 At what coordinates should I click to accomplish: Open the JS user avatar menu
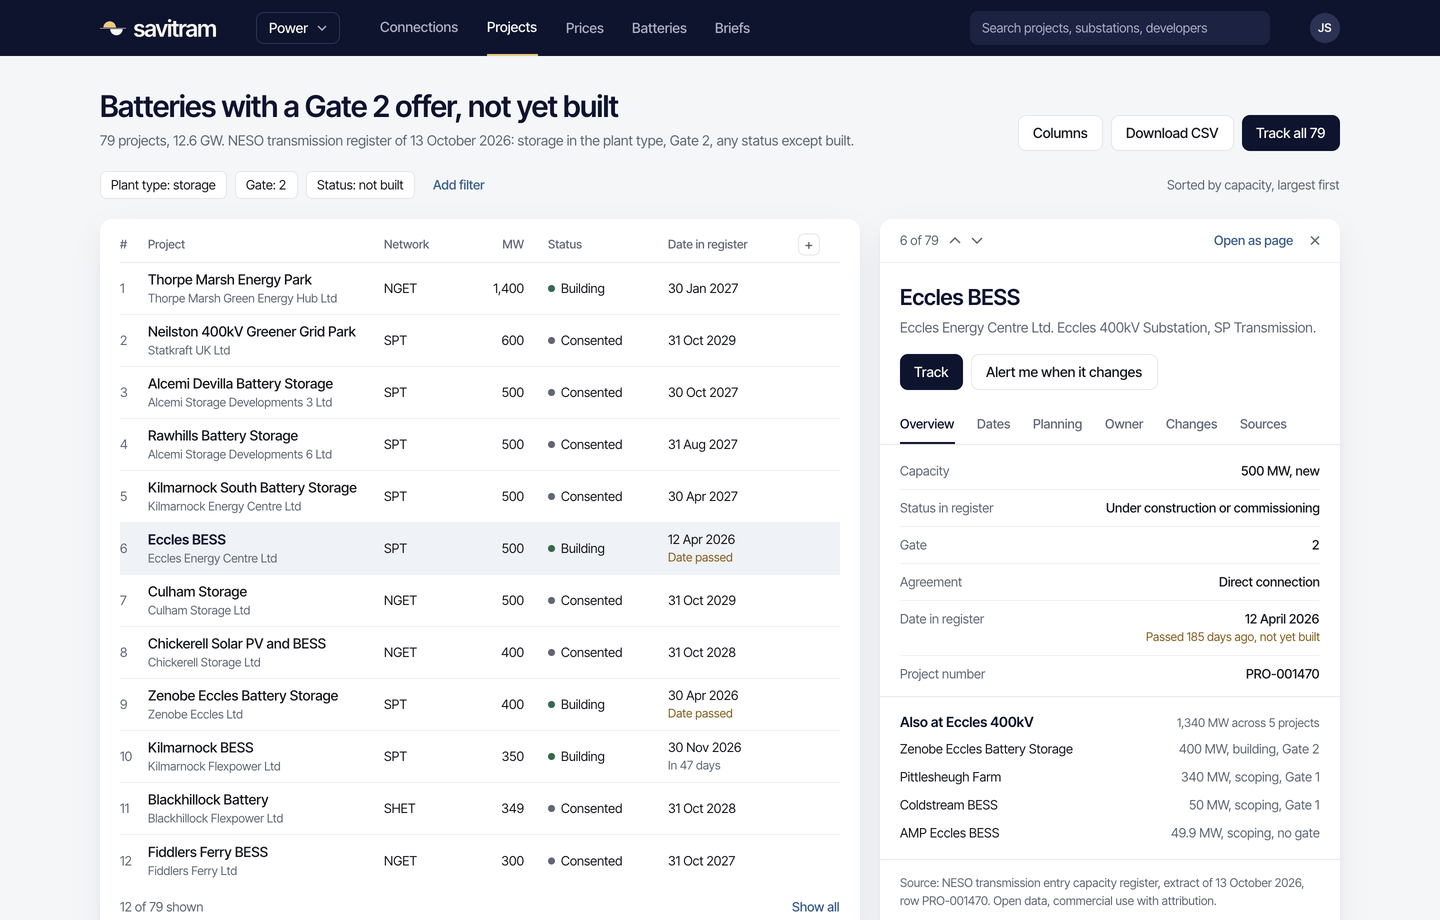pos(1324,28)
